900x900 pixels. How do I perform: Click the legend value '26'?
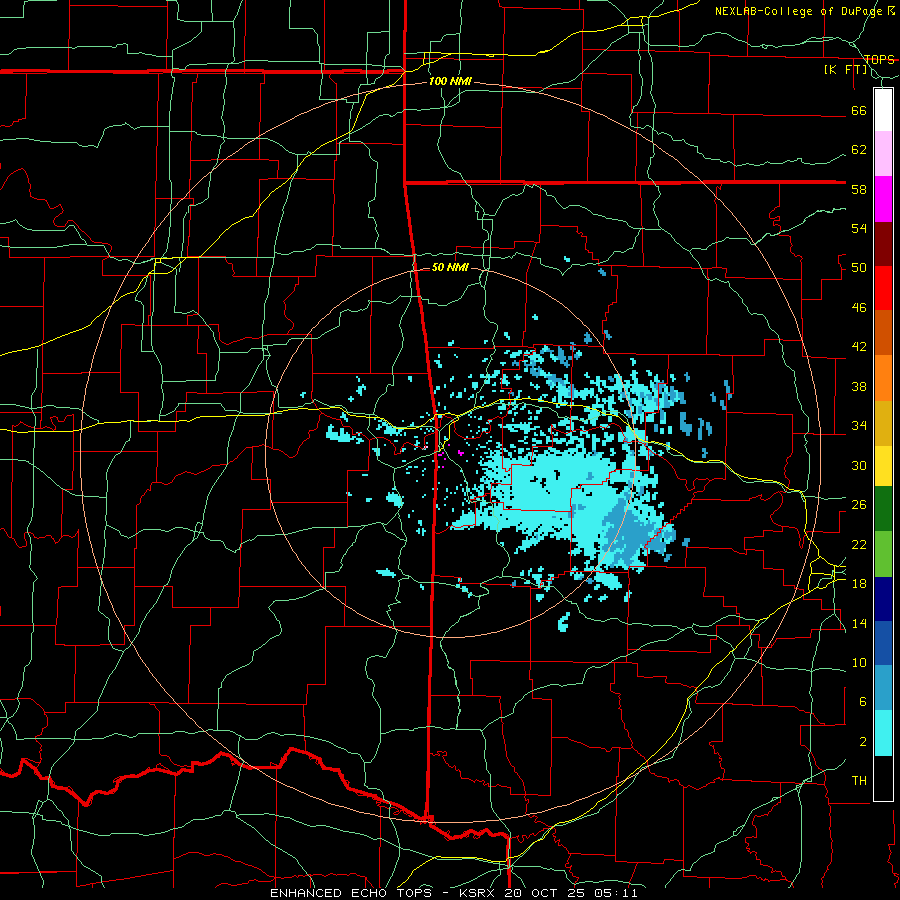point(859,505)
